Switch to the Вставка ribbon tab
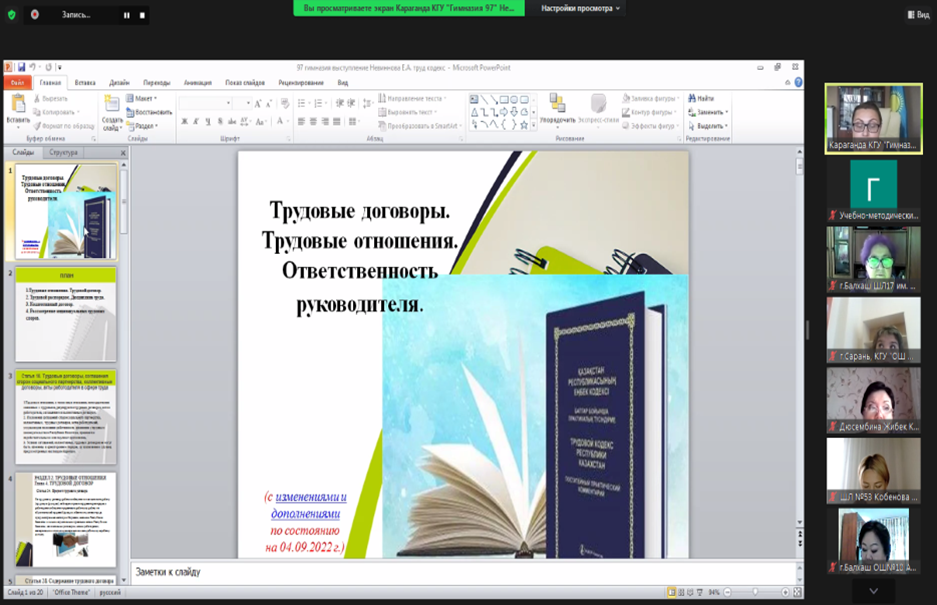This screenshot has width=937, height=605. 85,83
